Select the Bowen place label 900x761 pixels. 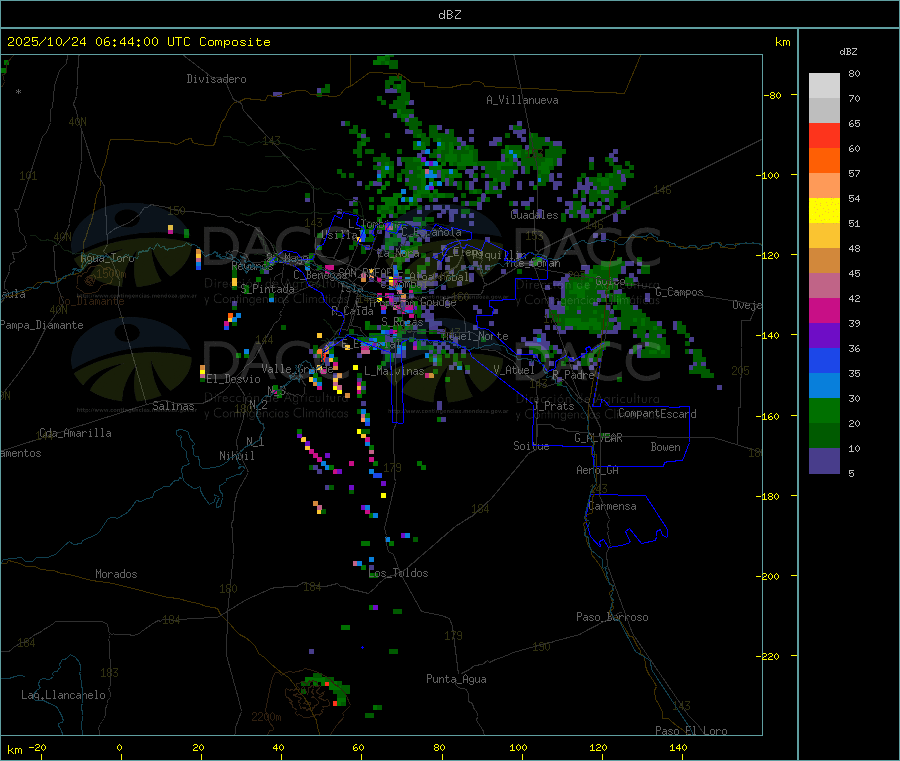[x=666, y=447]
